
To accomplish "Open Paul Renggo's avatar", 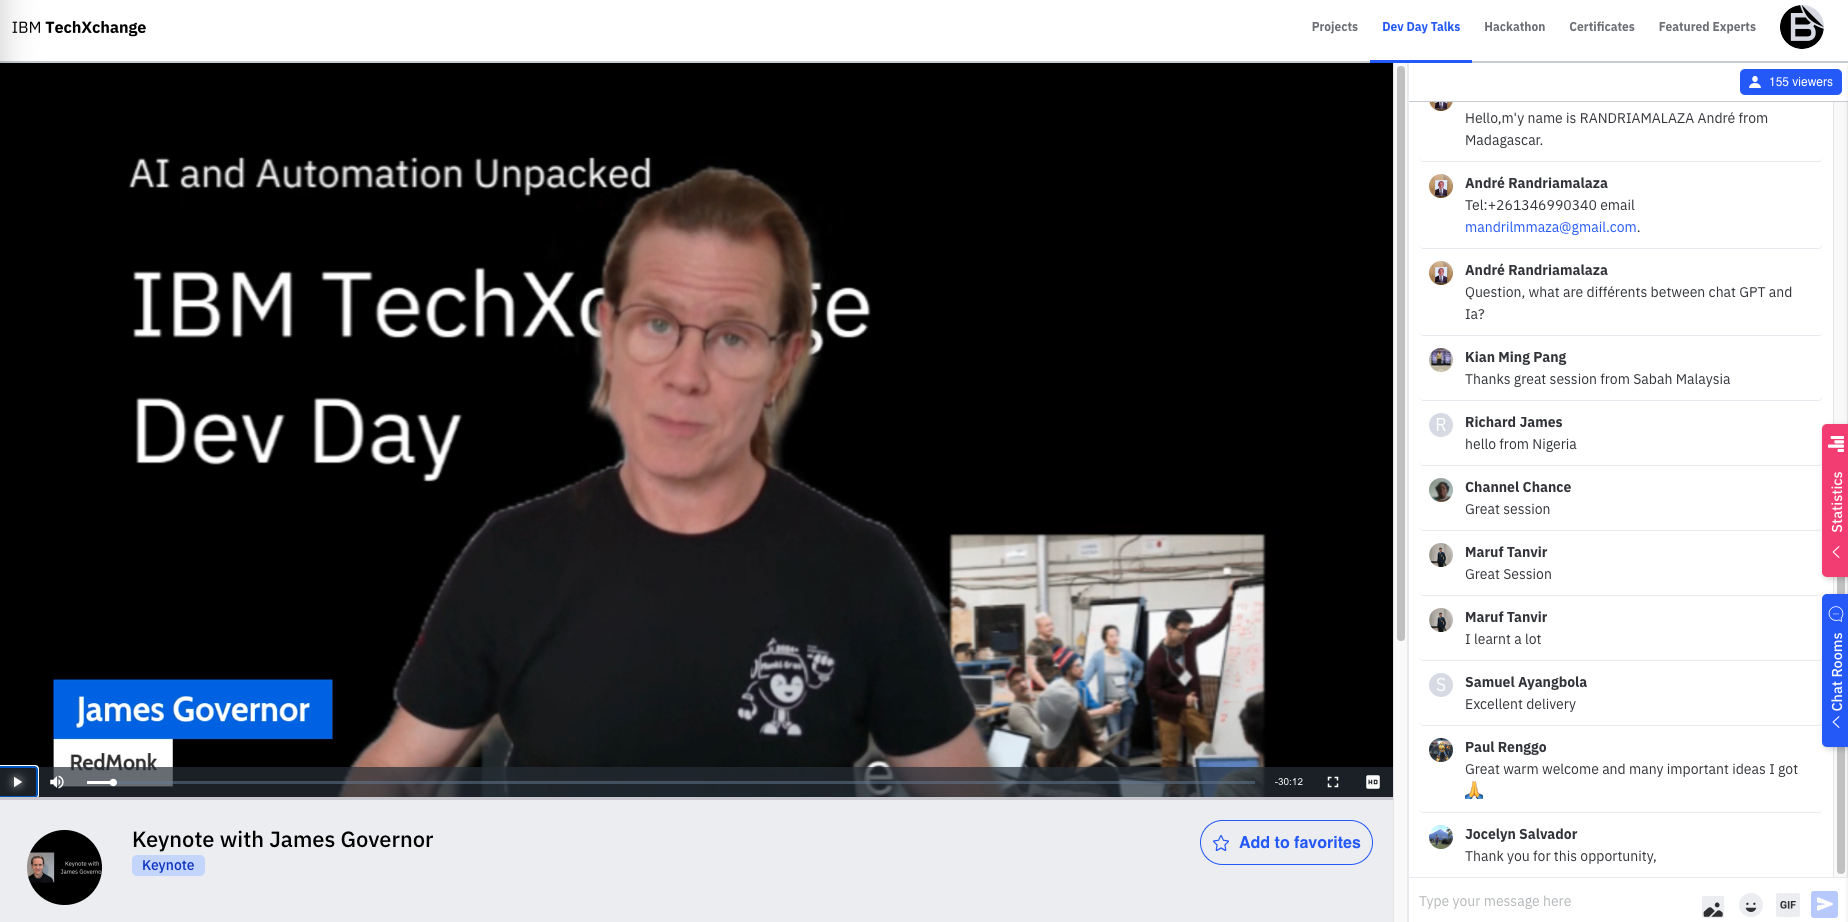I will 1441,749.
